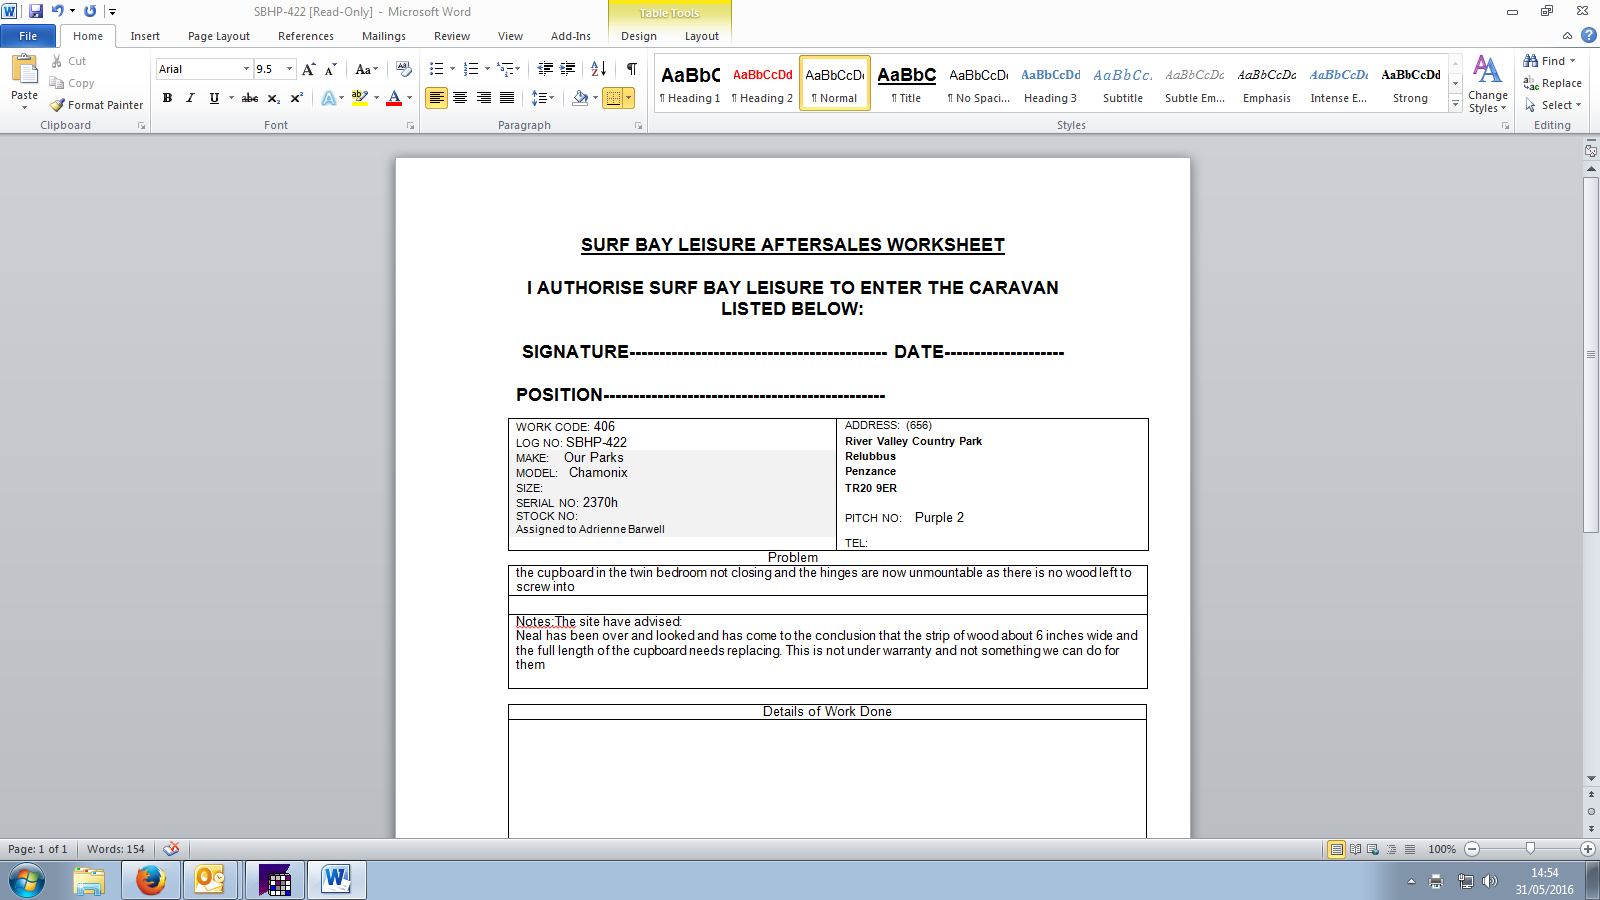Viewport: 1600px width, 900px height.
Task: Shrink the font size
Action: pos(330,69)
